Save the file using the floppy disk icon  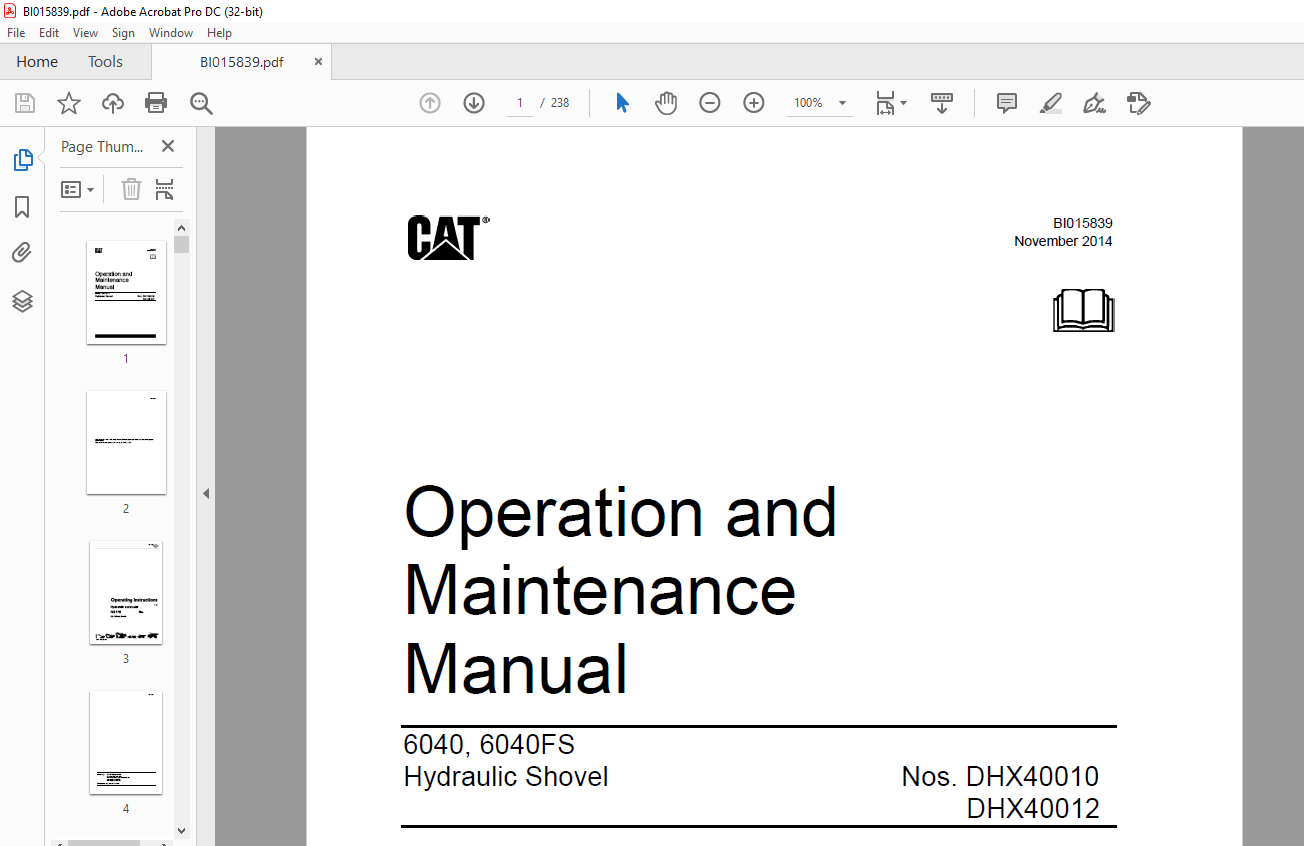(x=25, y=103)
